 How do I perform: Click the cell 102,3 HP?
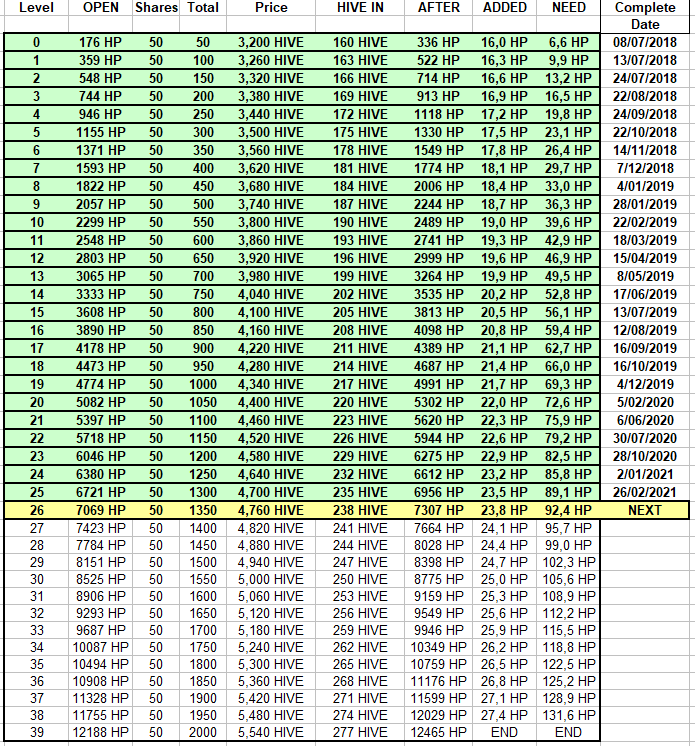tap(568, 563)
